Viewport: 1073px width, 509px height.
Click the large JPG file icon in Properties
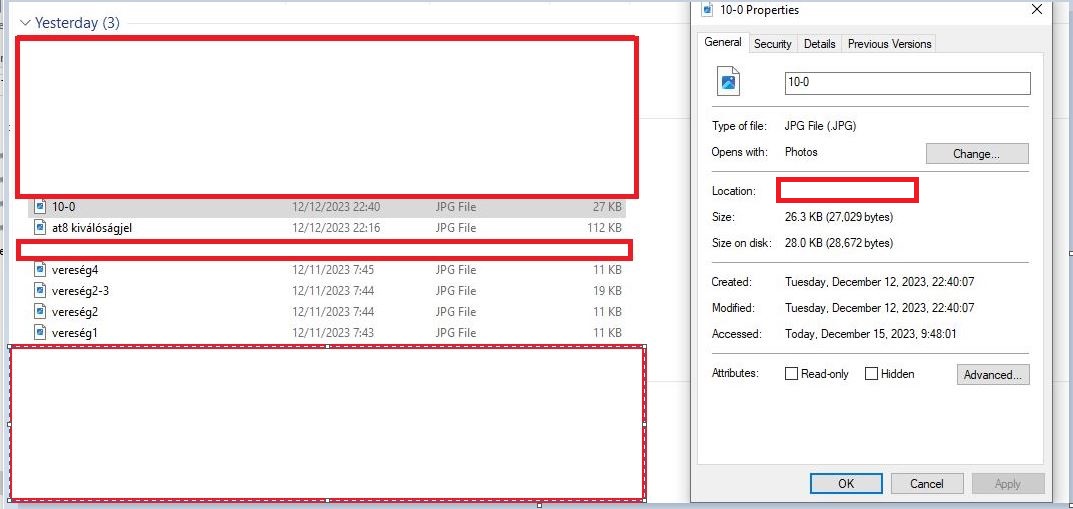click(728, 81)
